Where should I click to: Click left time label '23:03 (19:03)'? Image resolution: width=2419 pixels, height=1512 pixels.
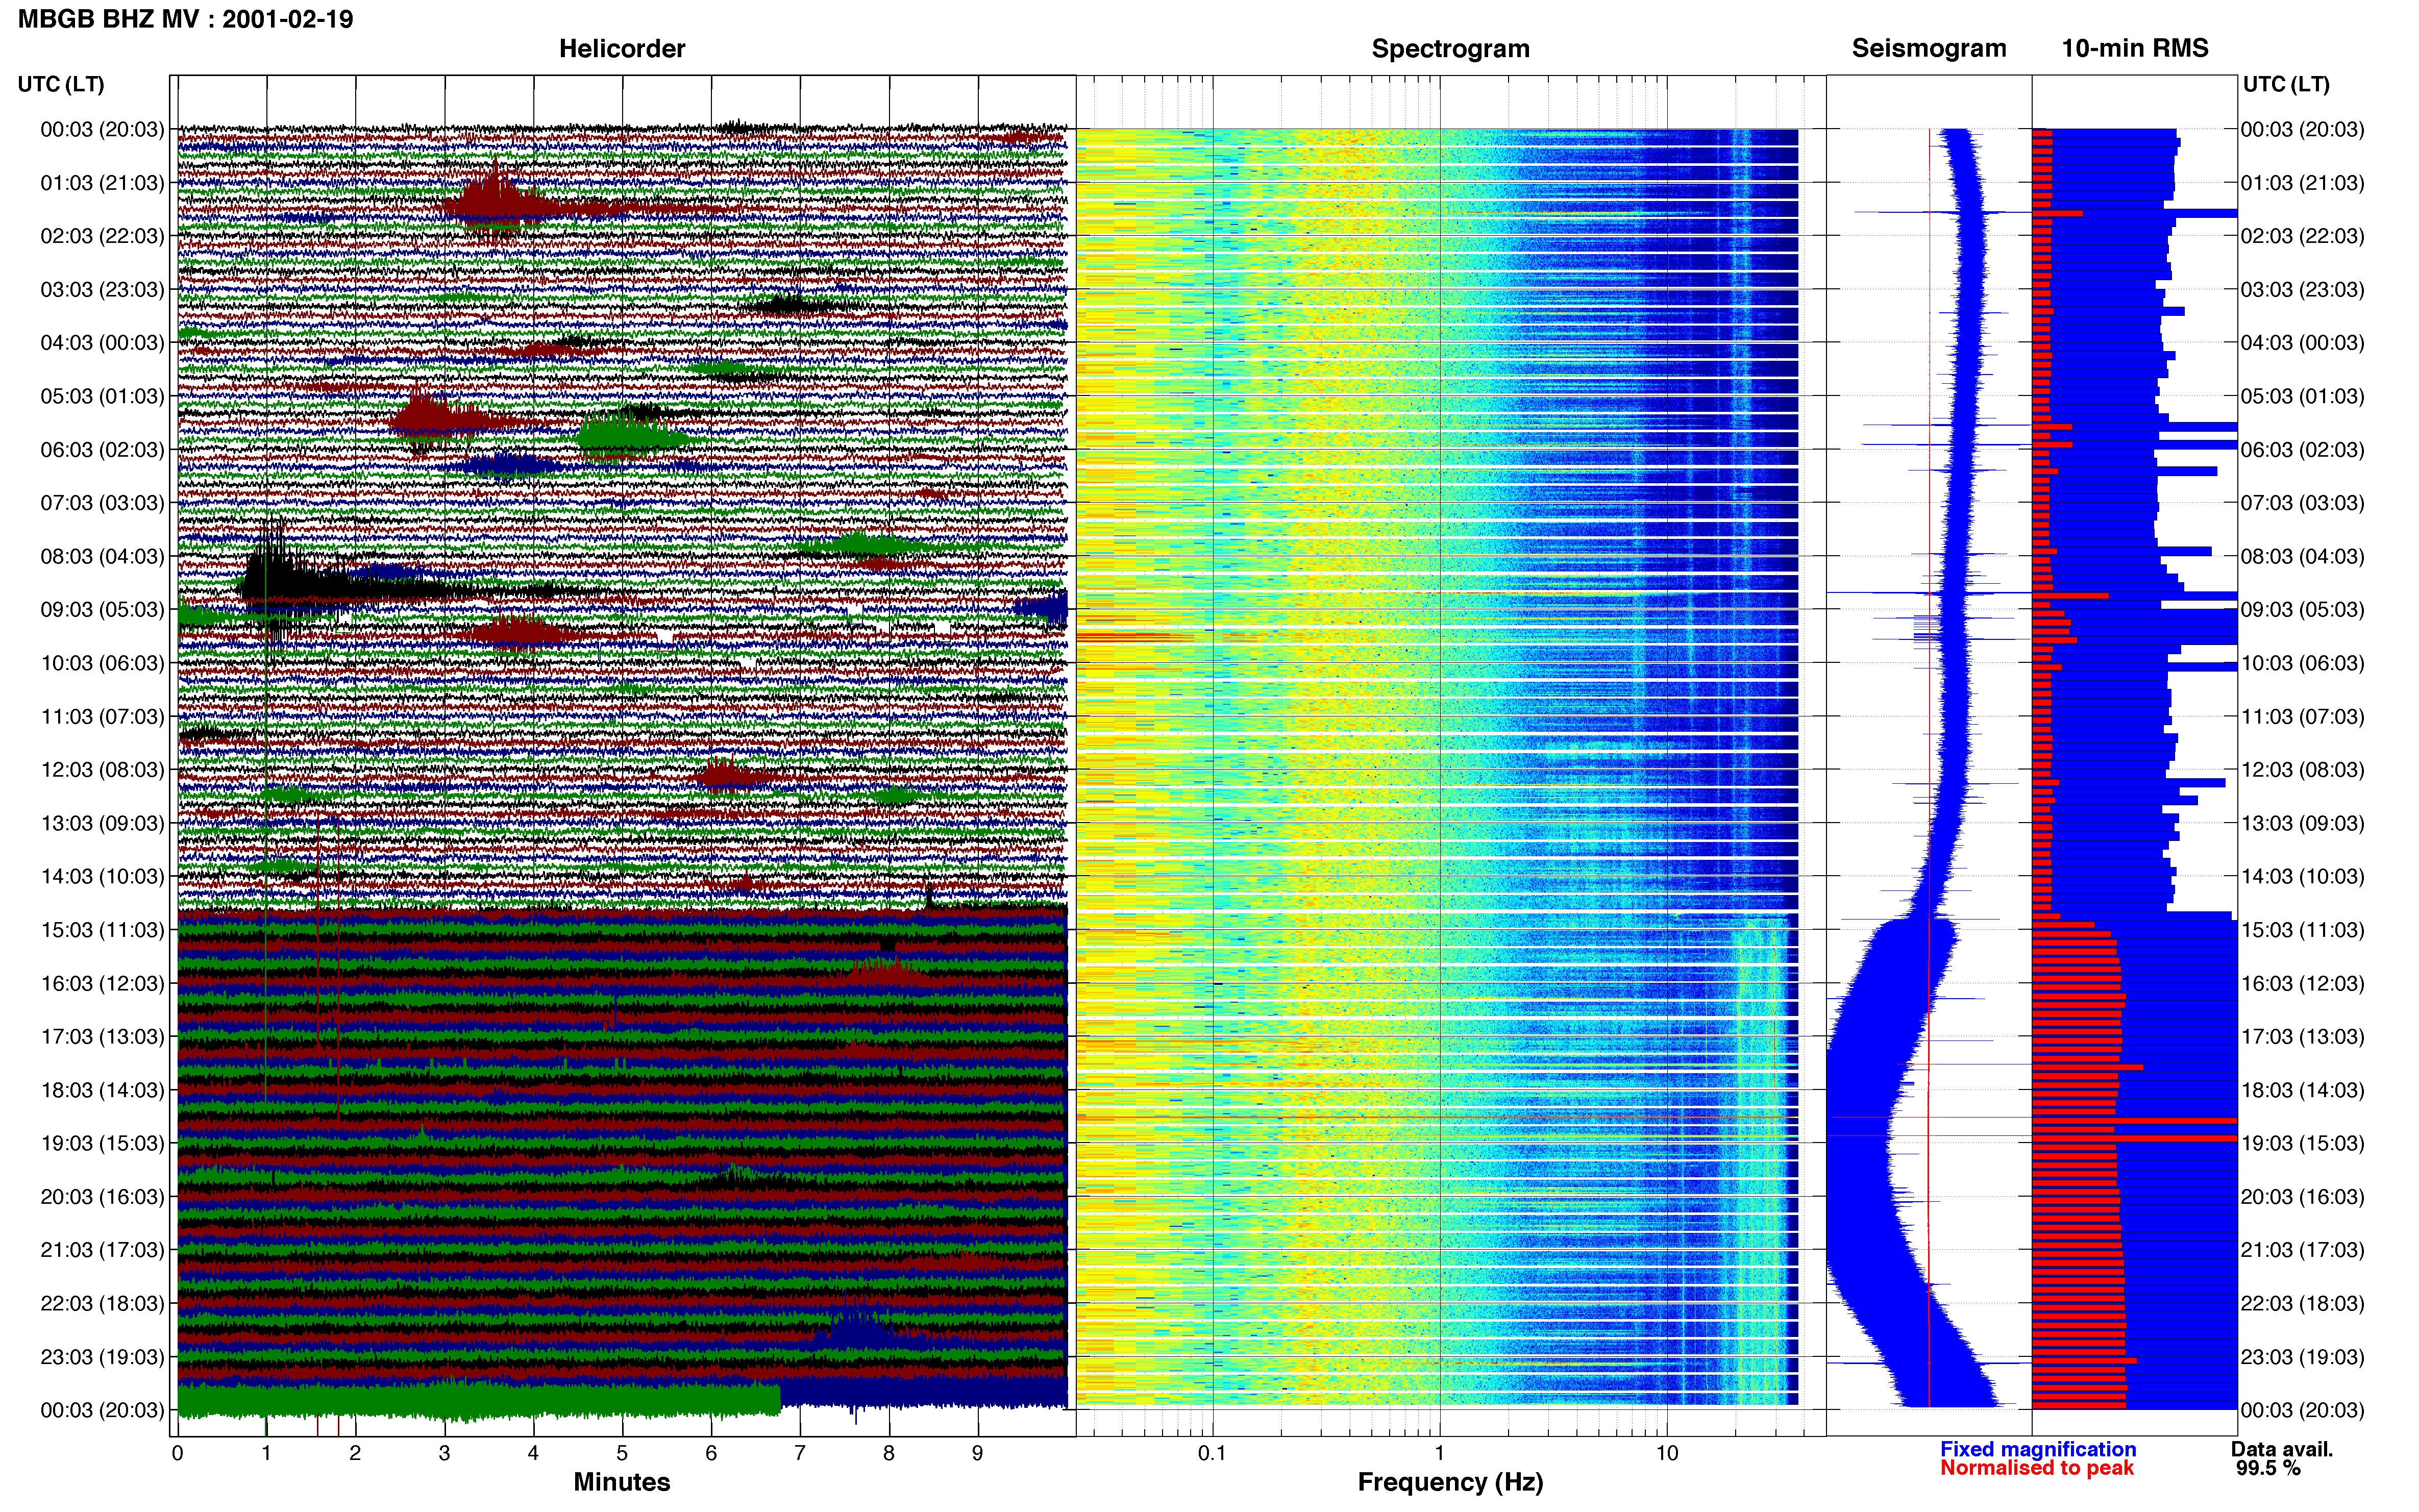tap(102, 1357)
